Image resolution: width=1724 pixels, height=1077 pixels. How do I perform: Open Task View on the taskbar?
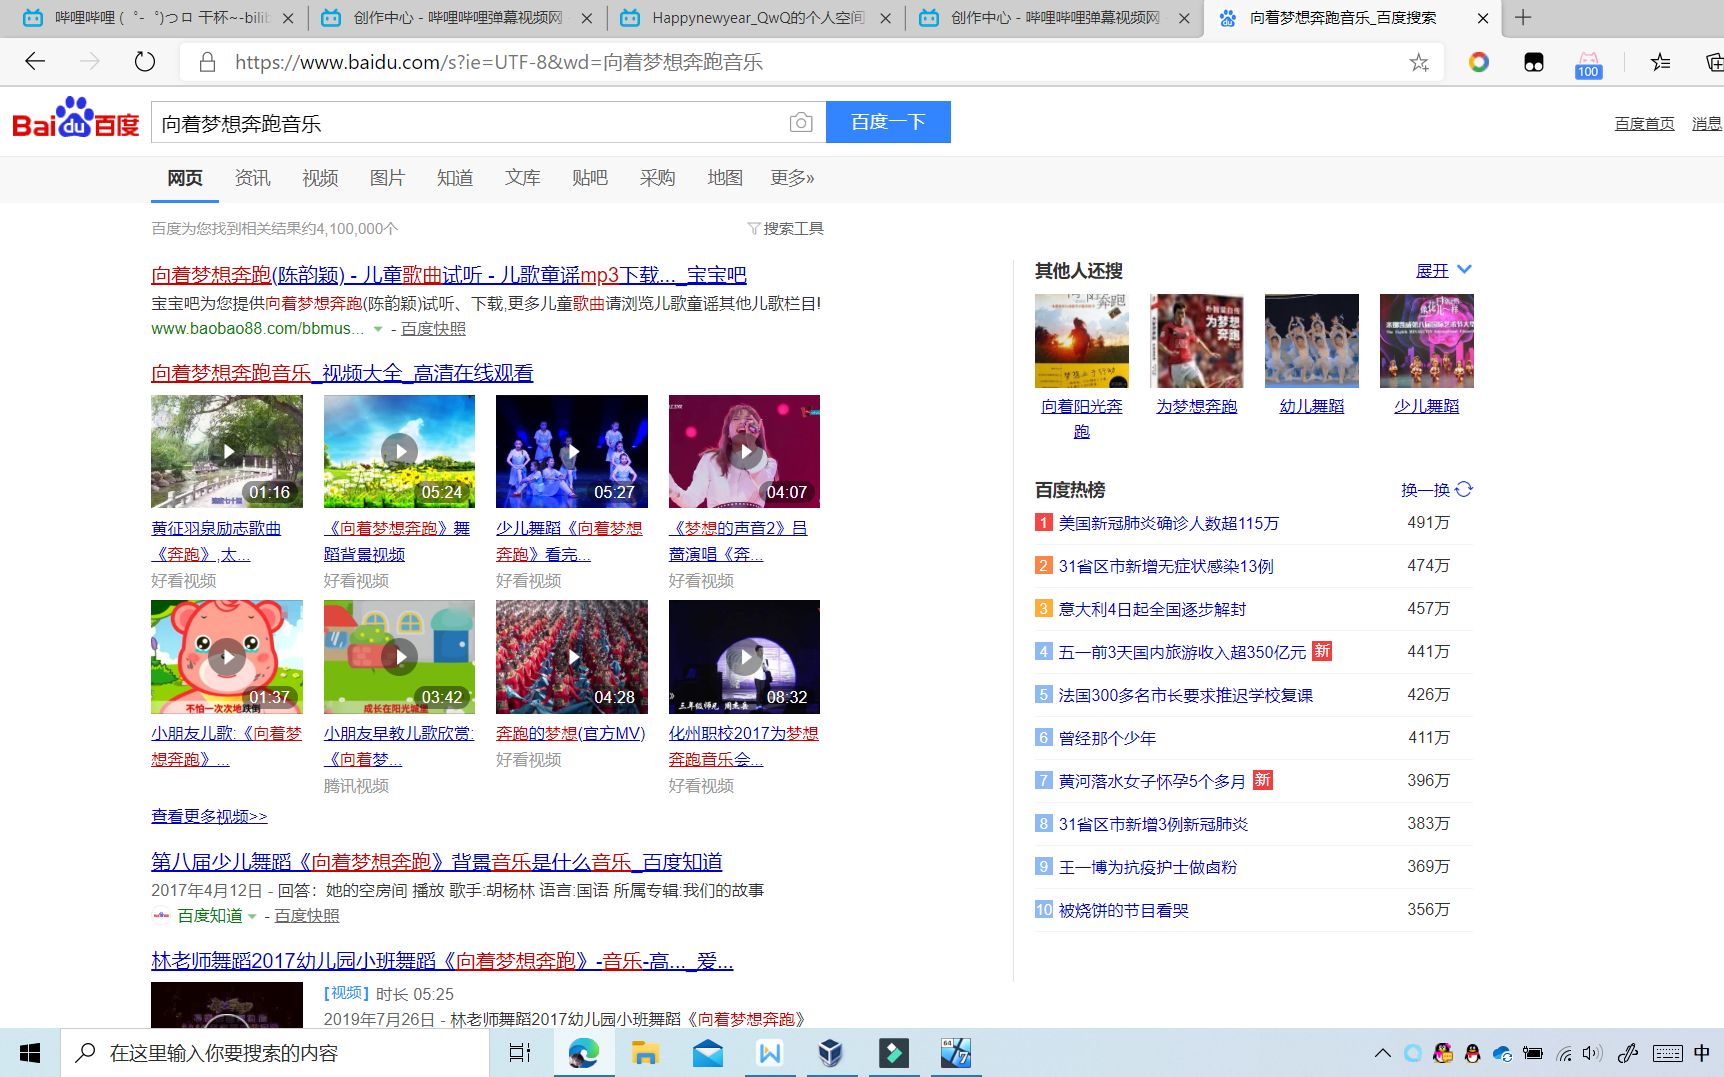pos(520,1053)
